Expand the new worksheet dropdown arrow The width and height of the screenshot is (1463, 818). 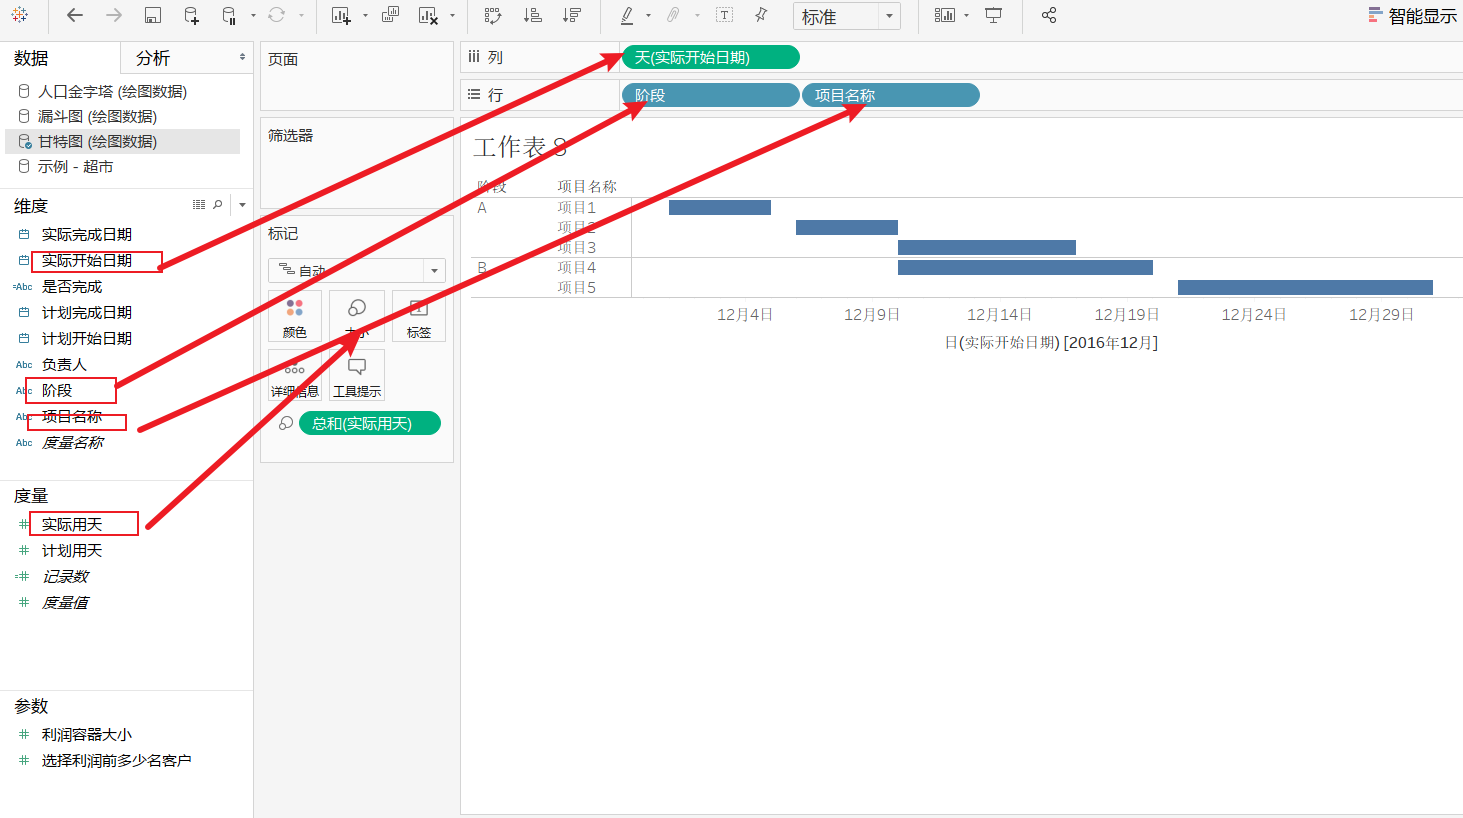[365, 16]
